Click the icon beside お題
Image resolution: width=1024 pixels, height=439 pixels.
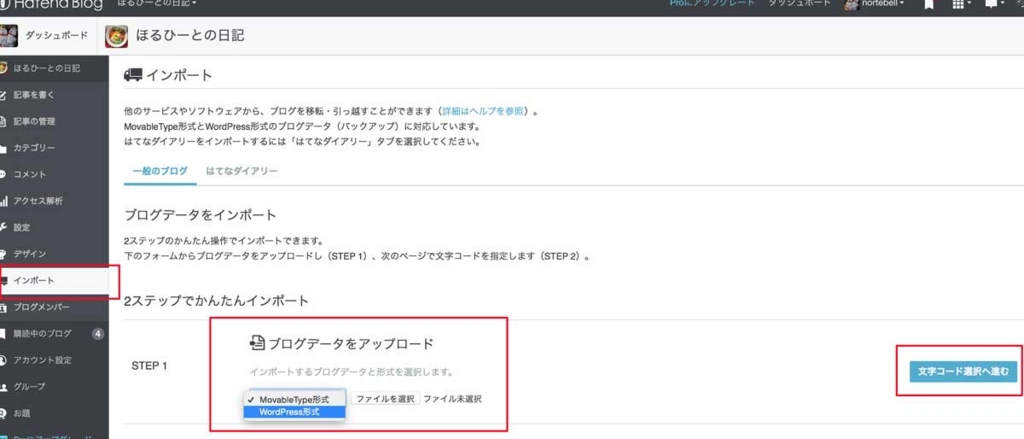tap(3, 413)
